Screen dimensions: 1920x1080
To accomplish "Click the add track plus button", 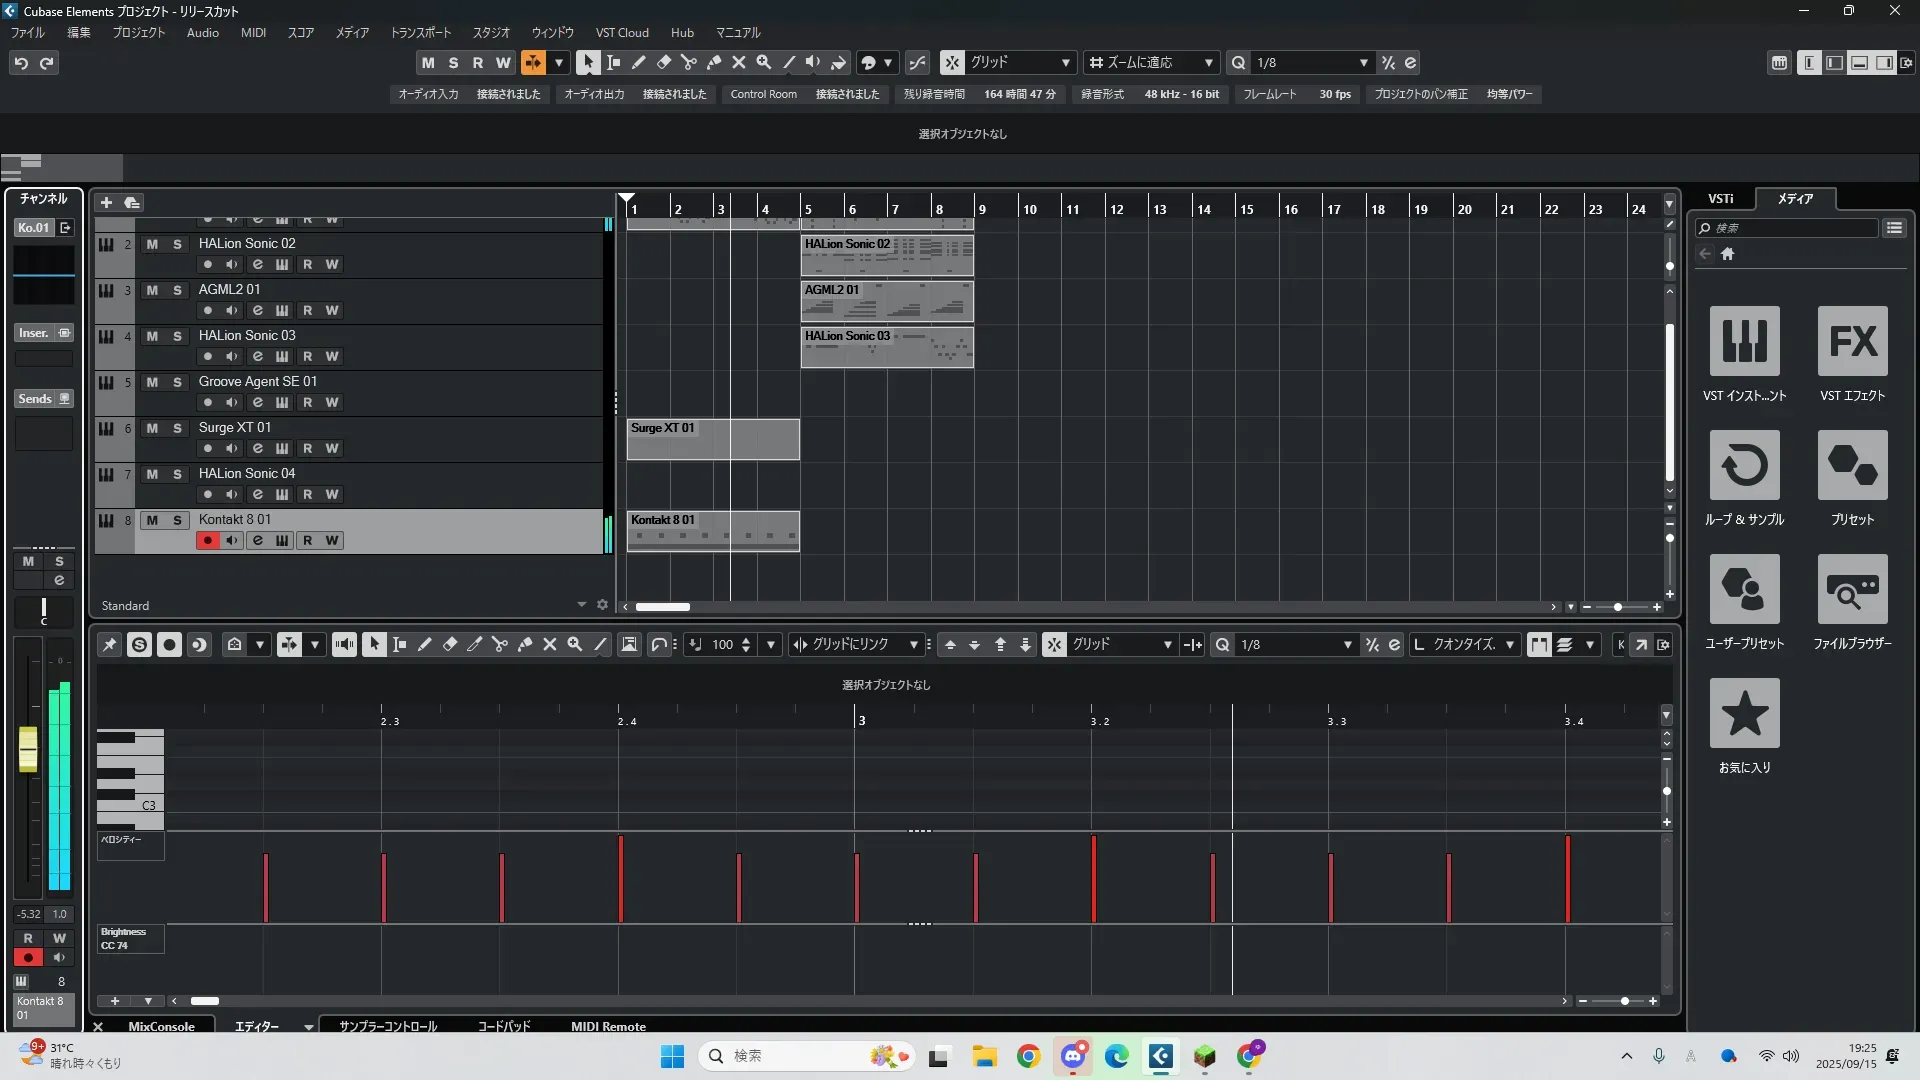I will click(x=106, y=202).
